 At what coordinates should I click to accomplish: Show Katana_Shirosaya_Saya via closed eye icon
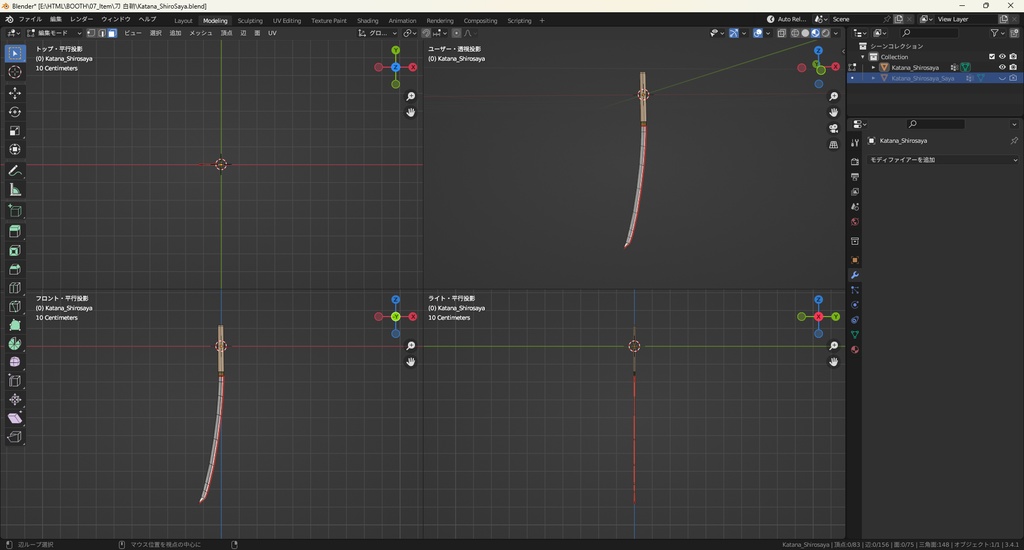(x=1002, y=78)
